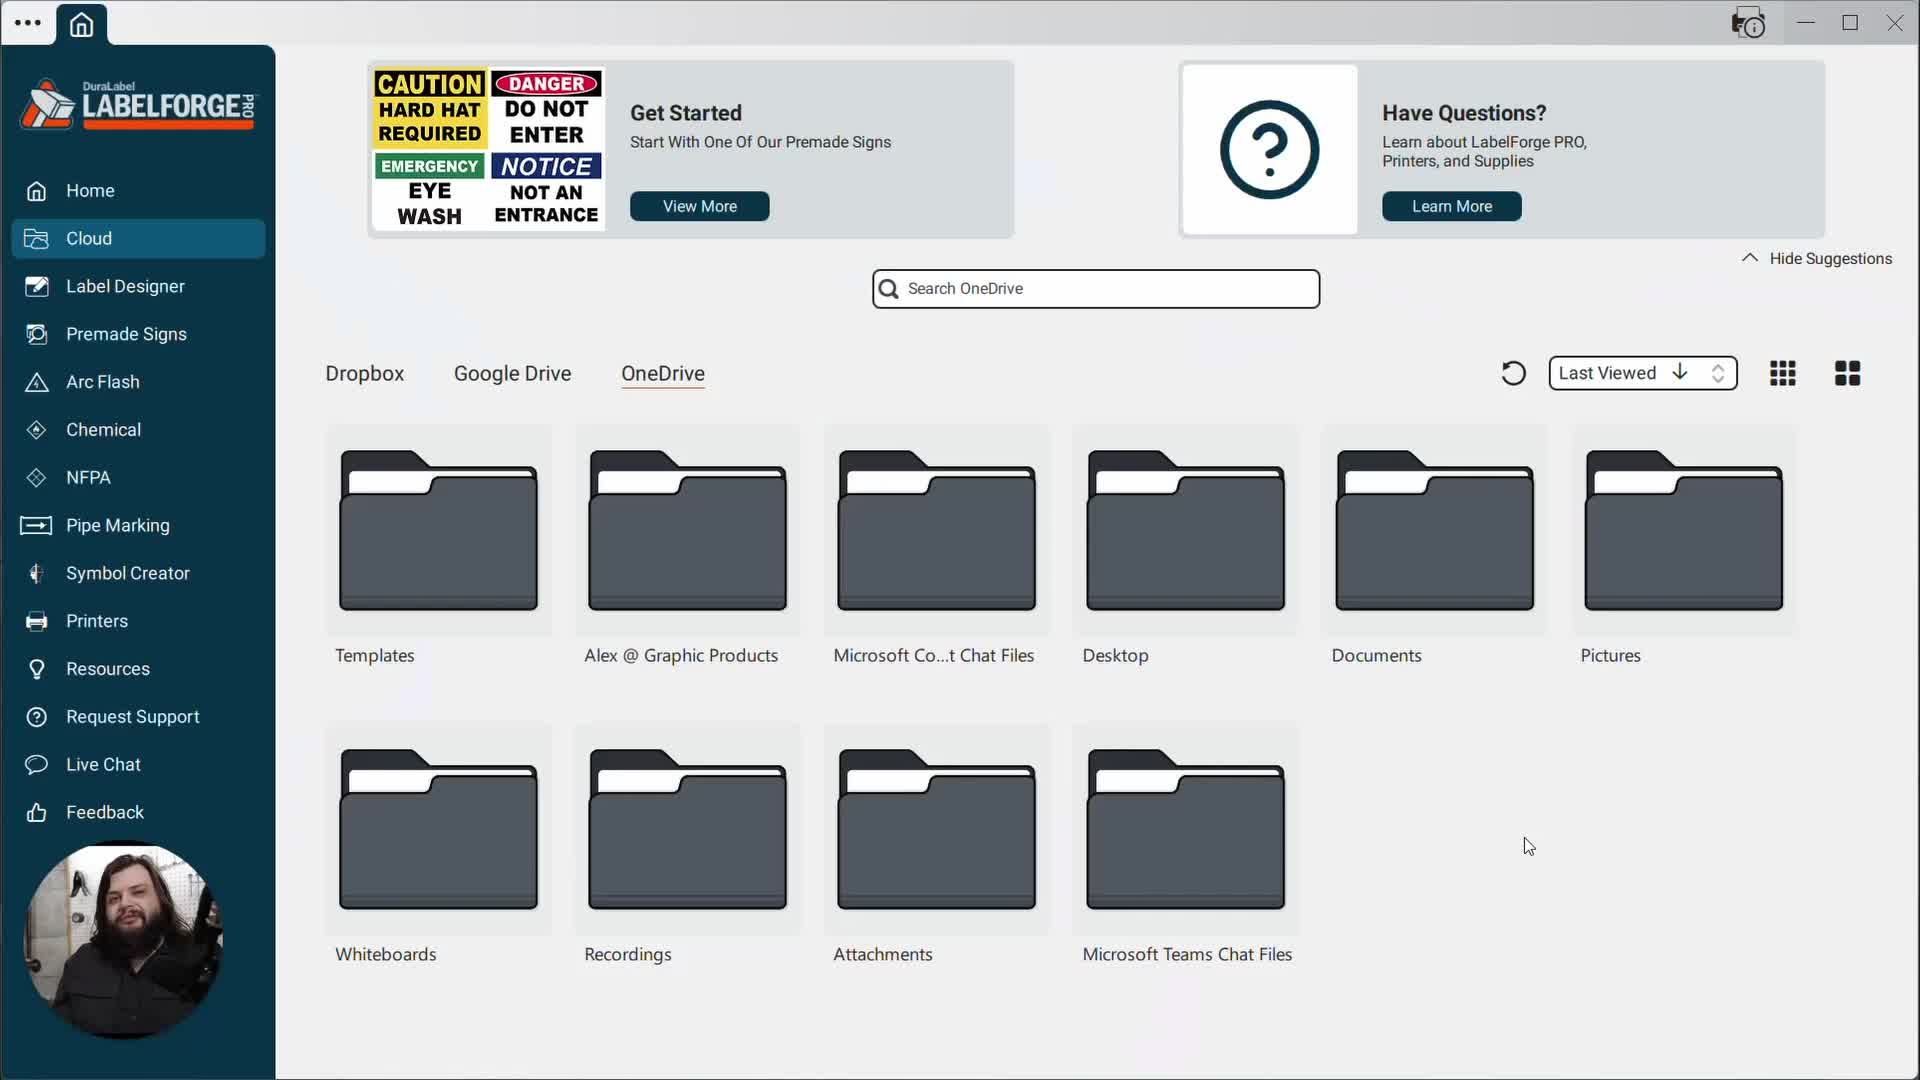Click the Printers icon in sidebar

(x=37, y=622)
